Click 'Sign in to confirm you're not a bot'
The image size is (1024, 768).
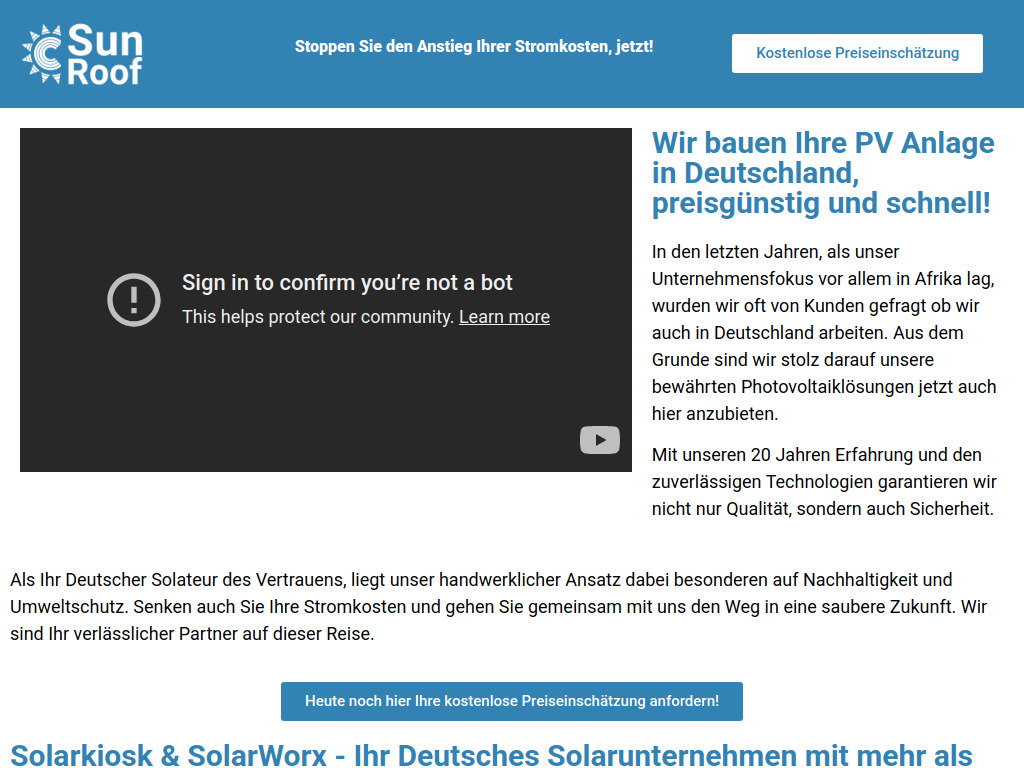347,283
